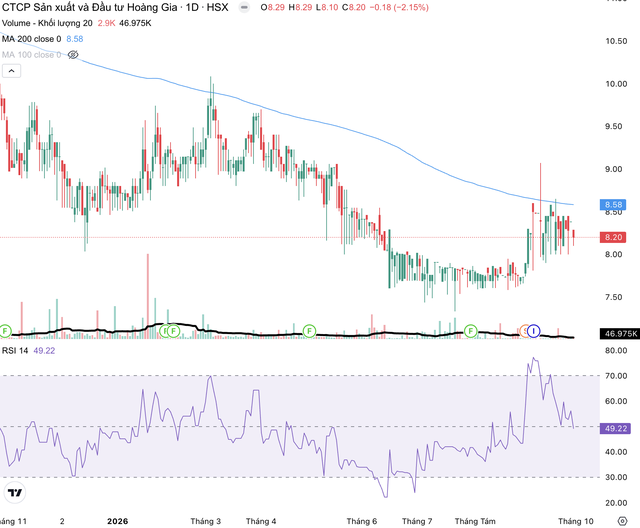640x528 pixels.
Task: Click the 8.00 price scale label
Action: coord(616,254)
